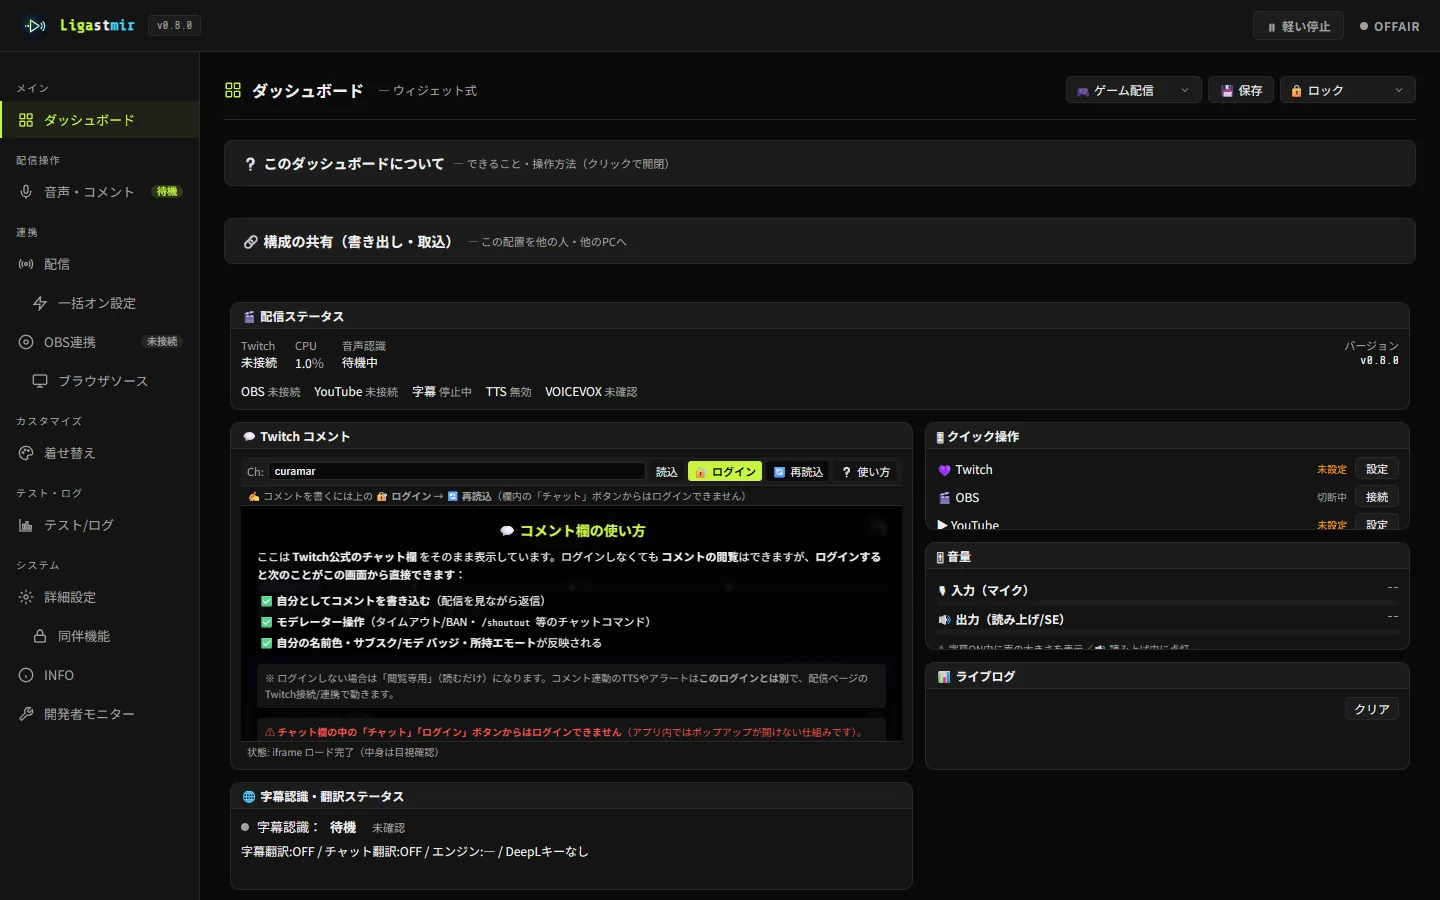Click the Twitch 未接続 status in 配信ステータス

coord(259,355)
